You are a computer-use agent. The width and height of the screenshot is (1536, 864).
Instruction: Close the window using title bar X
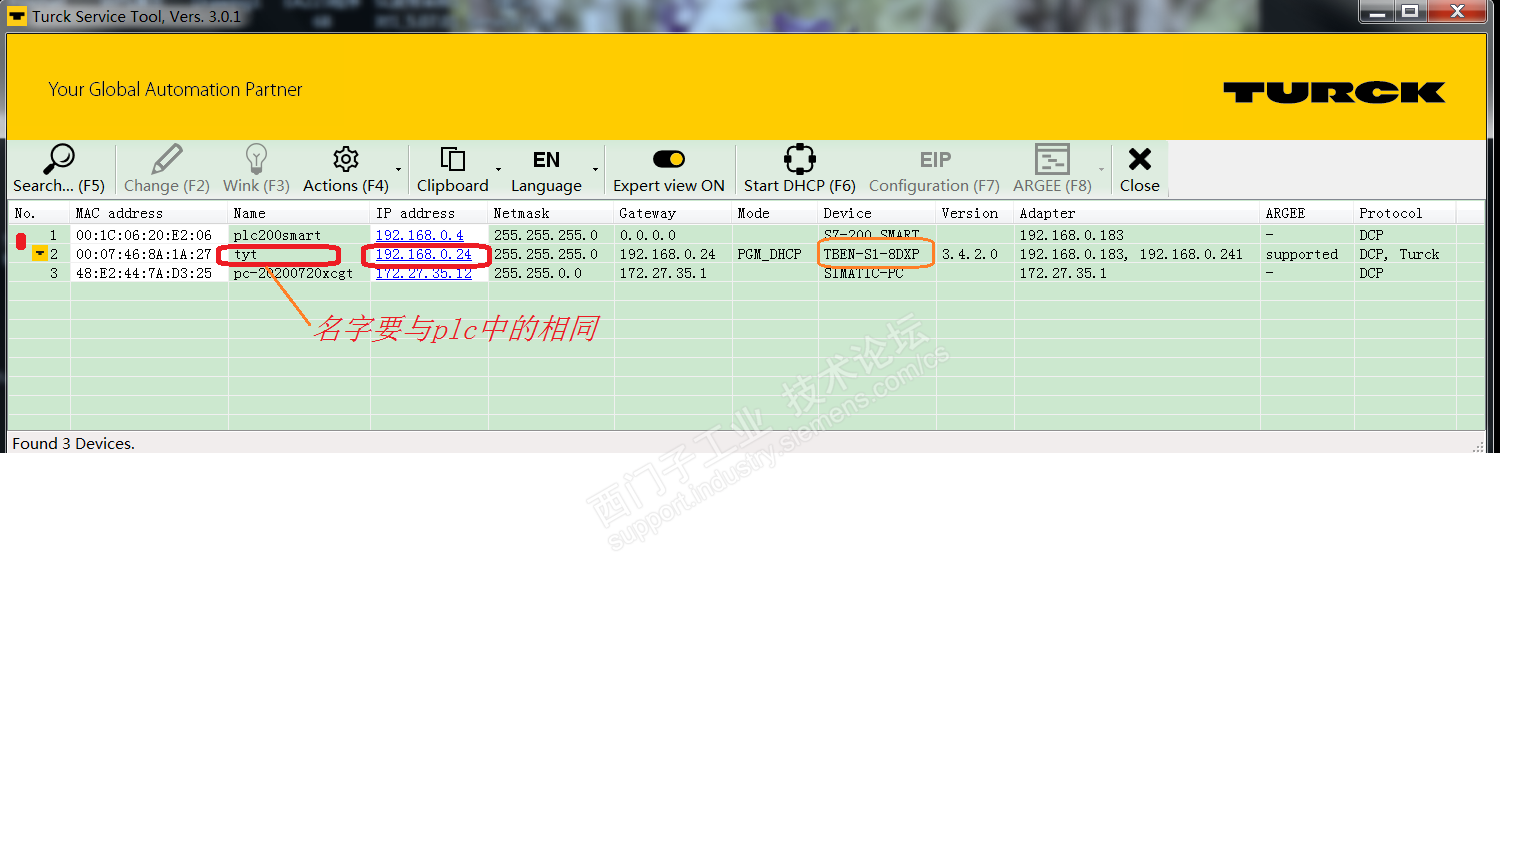click(1457, 12)
